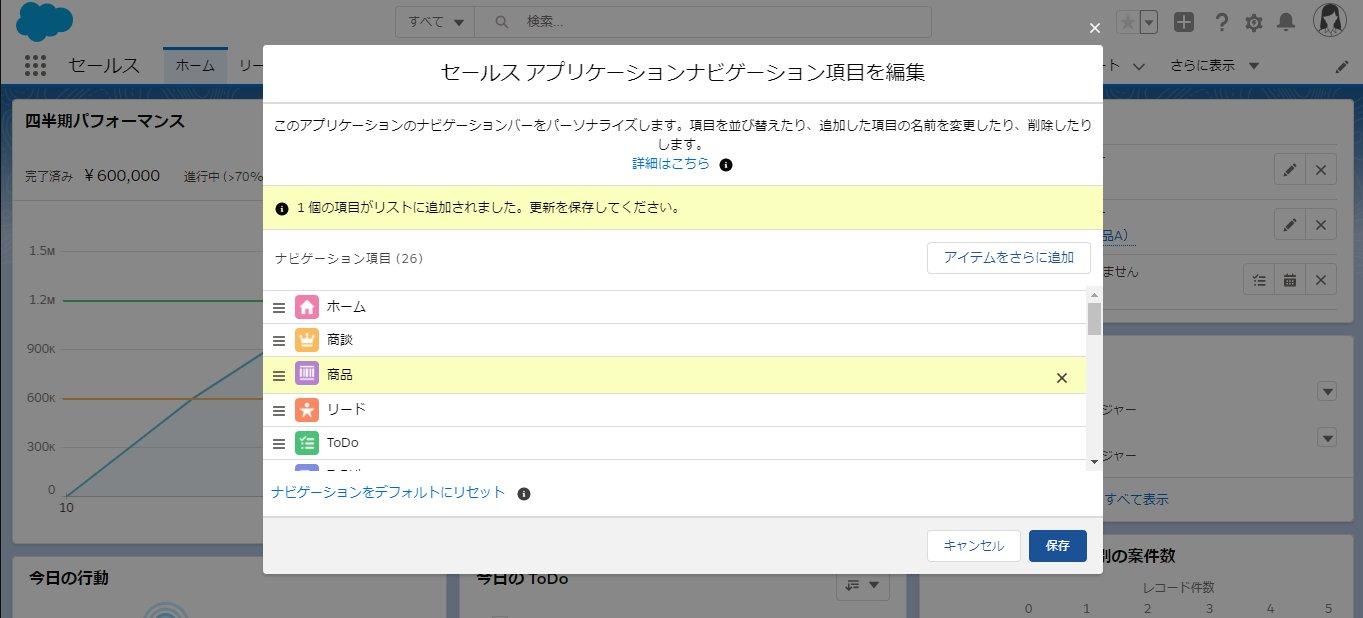The width and height of the screenshot is (1363, 618).
Task: Click the purple 商品 barcode icon
Action: [x=307, y=375]
